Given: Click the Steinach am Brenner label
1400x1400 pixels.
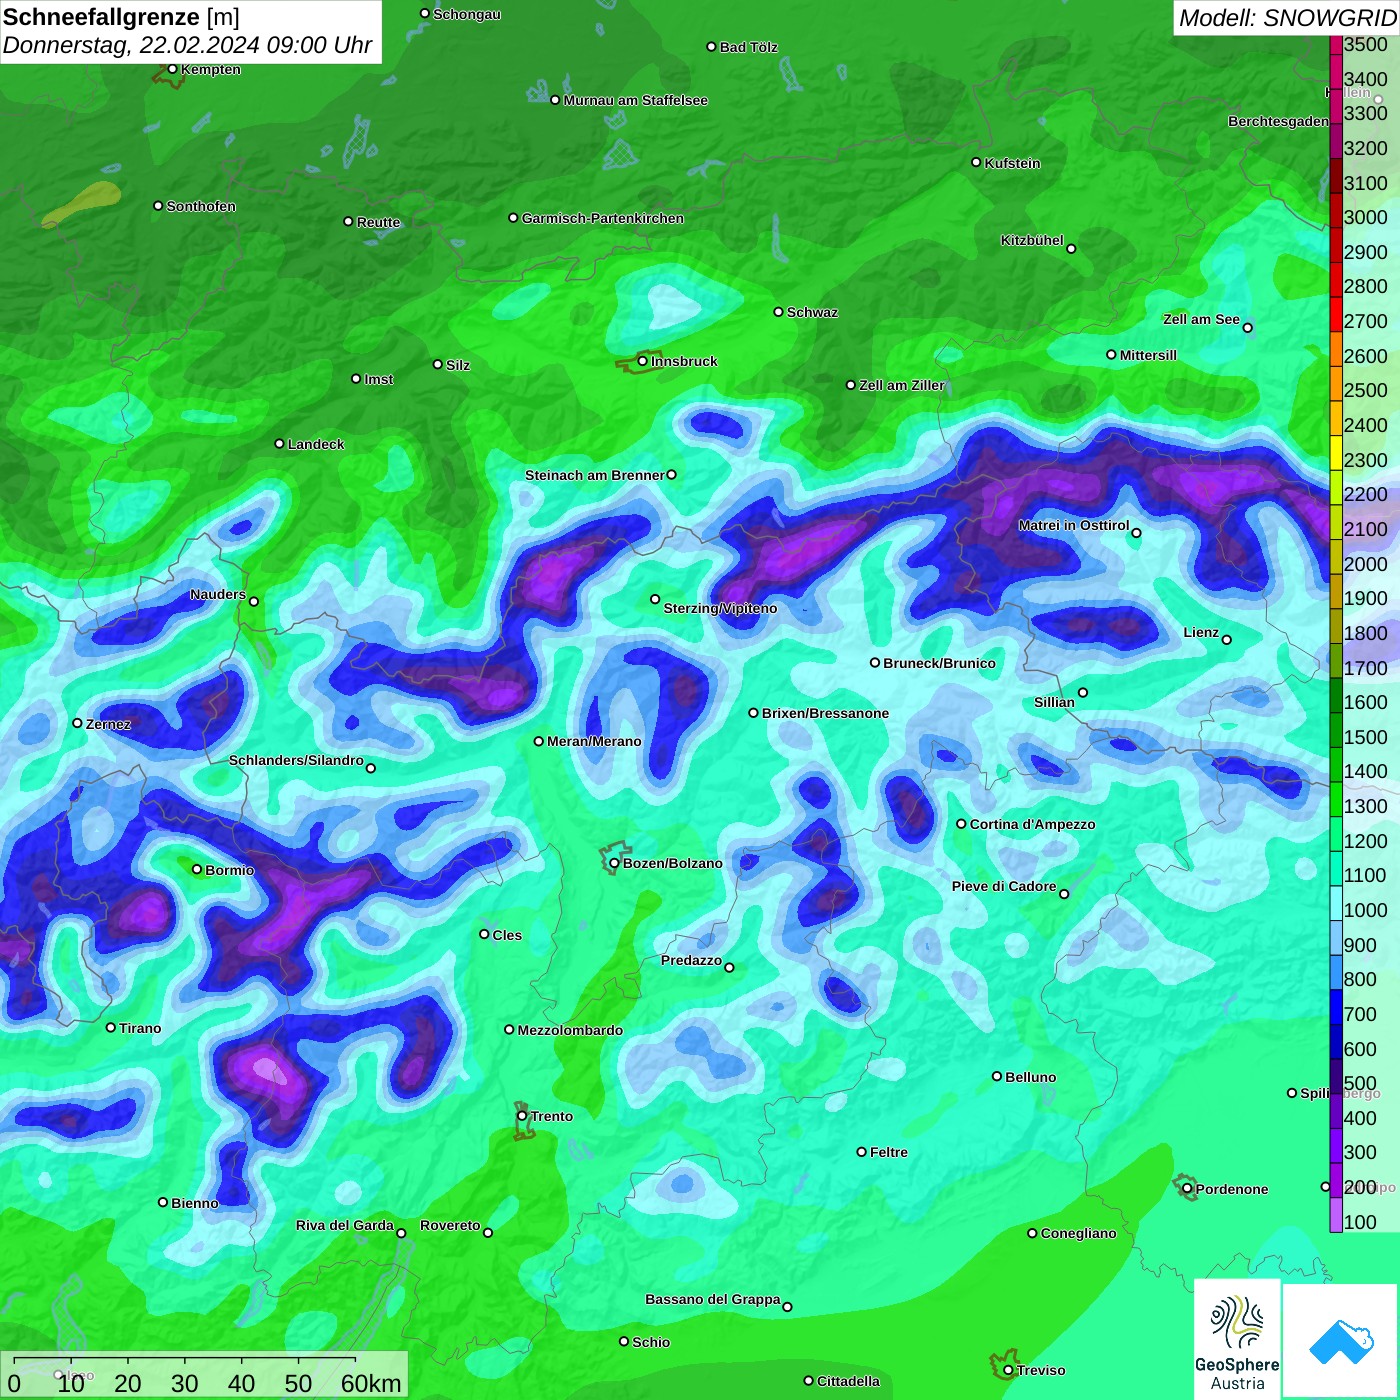Looking at the screenshot, I should [x=595, y=475].
